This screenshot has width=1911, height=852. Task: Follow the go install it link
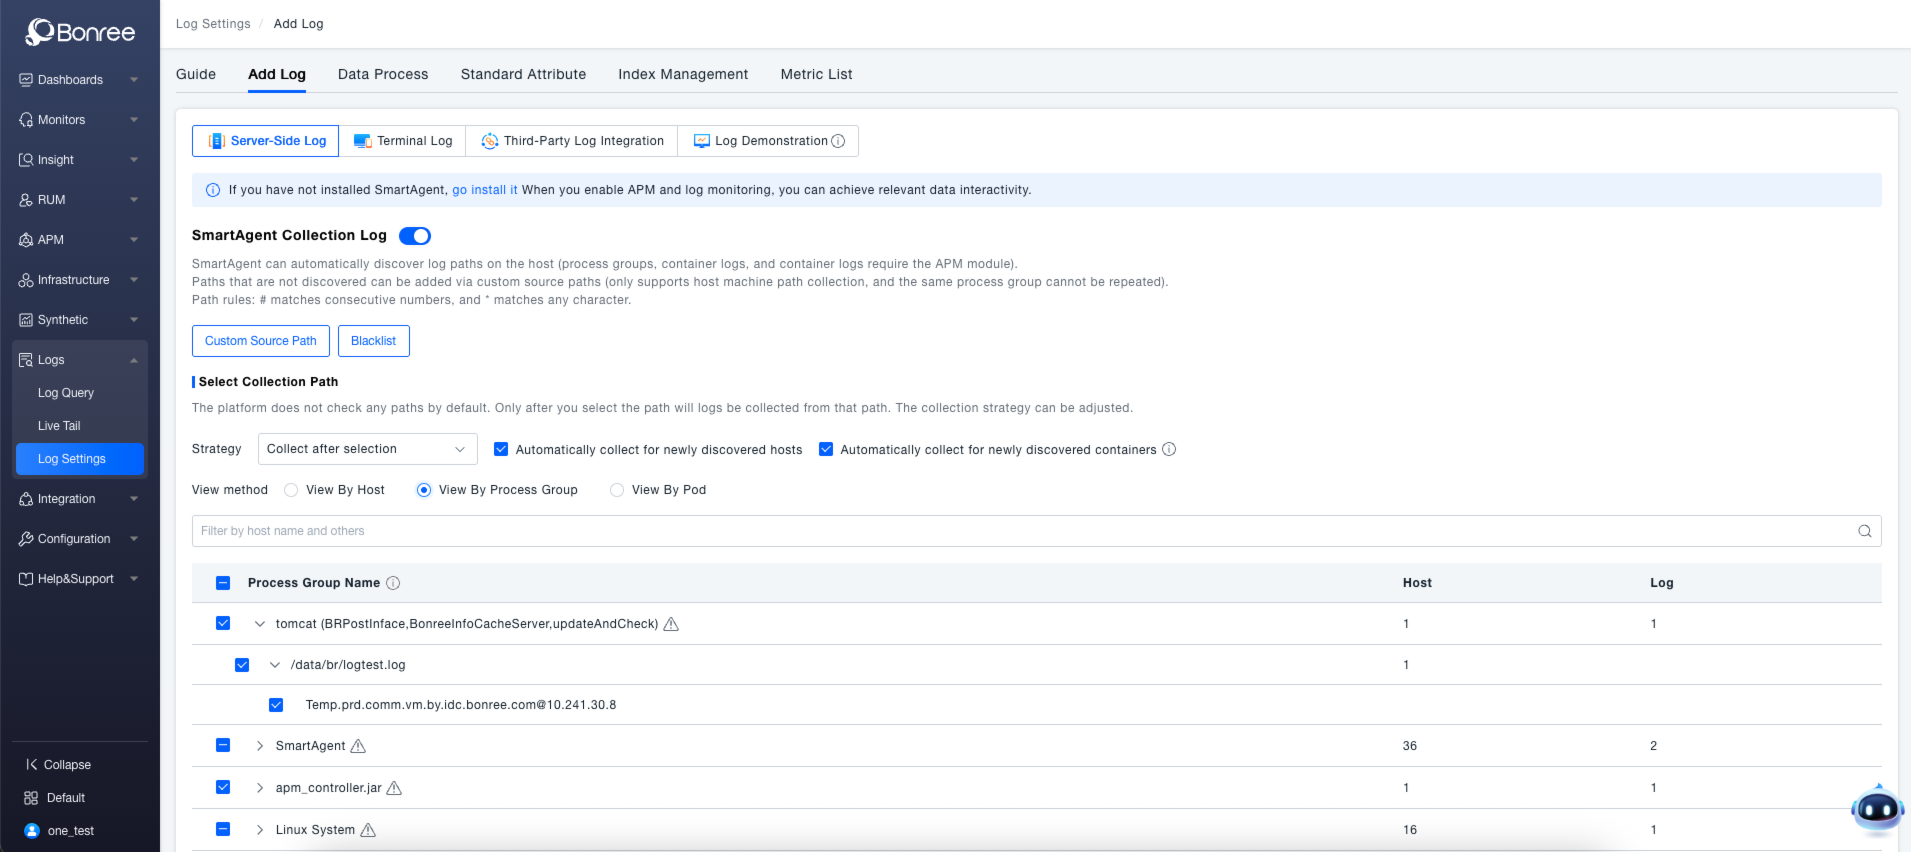[484, 190]
